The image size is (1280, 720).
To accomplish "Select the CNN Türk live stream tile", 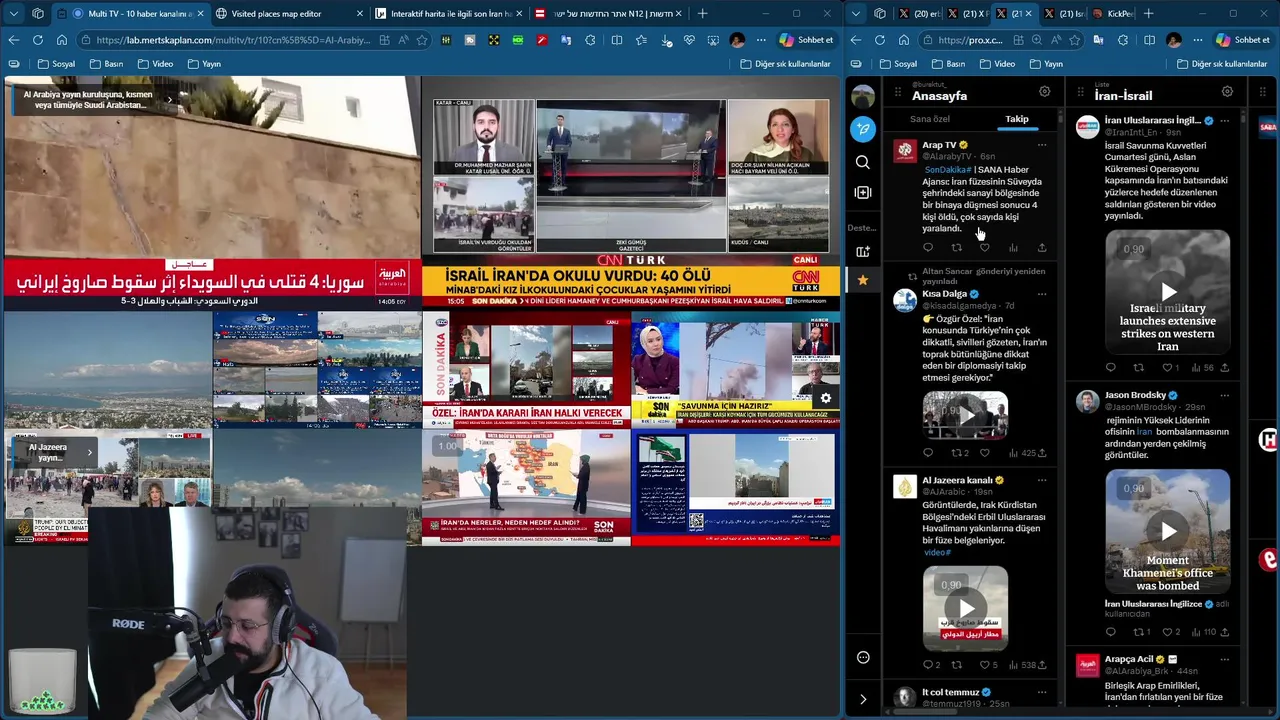I will click(x=631, y=192).
